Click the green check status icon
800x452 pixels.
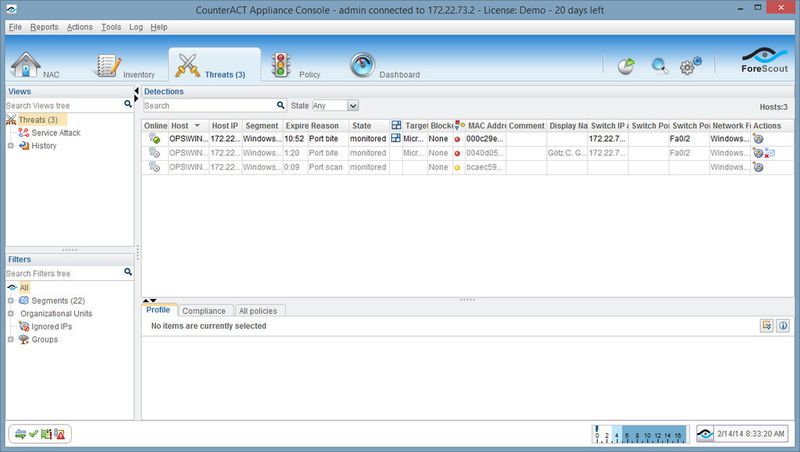tap(34, 434)
